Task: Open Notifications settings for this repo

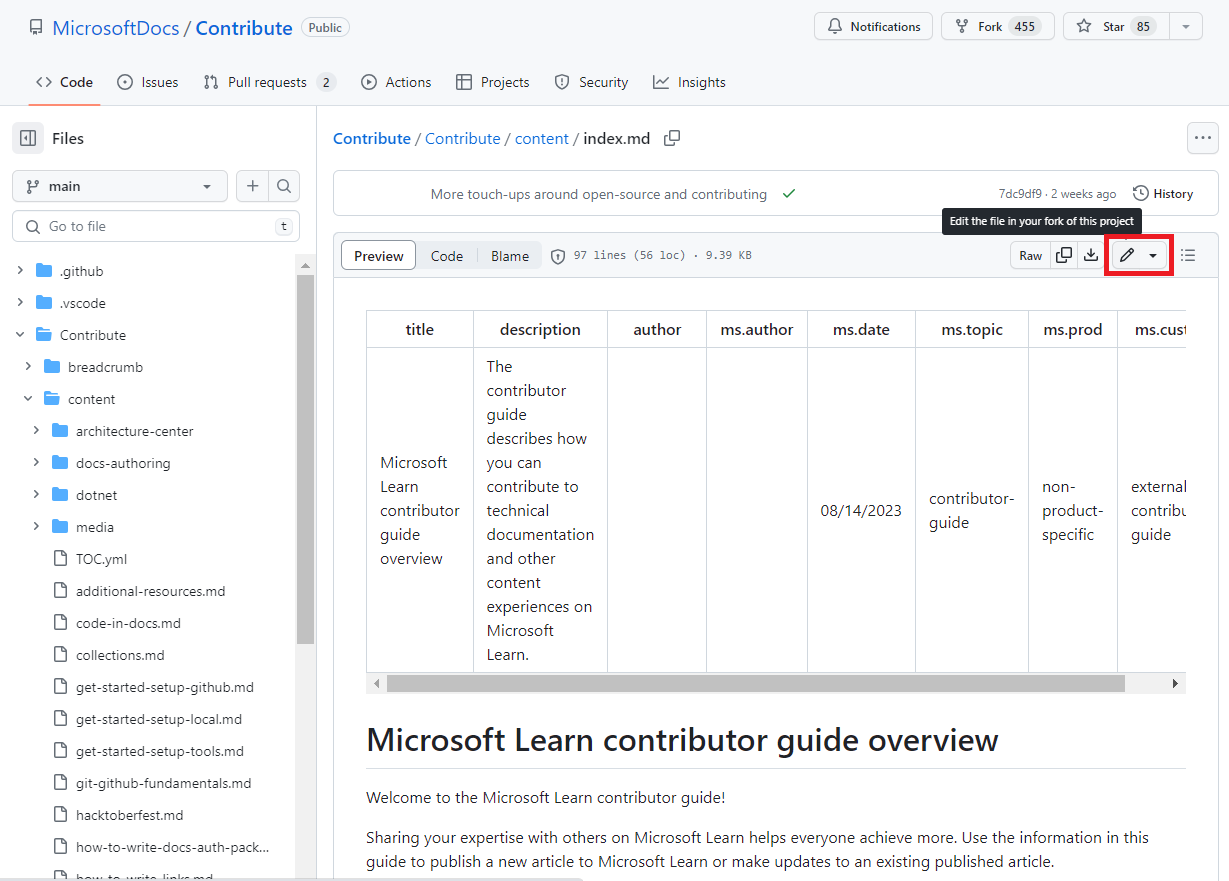Action: (x=873, y=26)
